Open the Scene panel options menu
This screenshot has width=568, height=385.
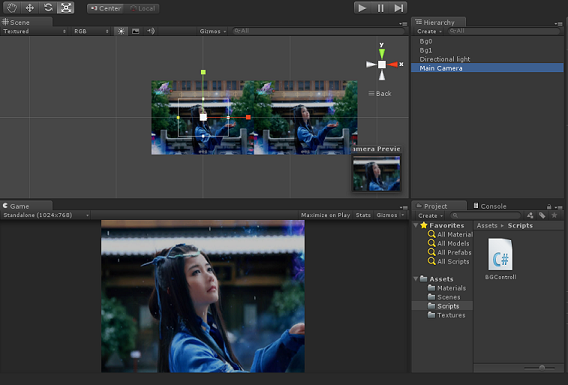click(403, 24)
